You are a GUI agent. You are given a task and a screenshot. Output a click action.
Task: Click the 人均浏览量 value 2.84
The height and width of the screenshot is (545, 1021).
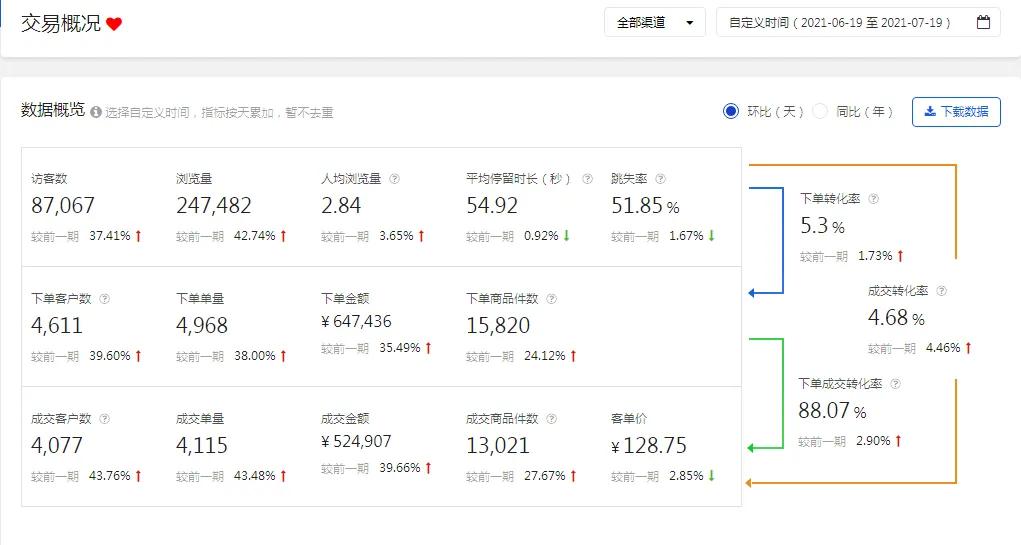pos(341,206)
